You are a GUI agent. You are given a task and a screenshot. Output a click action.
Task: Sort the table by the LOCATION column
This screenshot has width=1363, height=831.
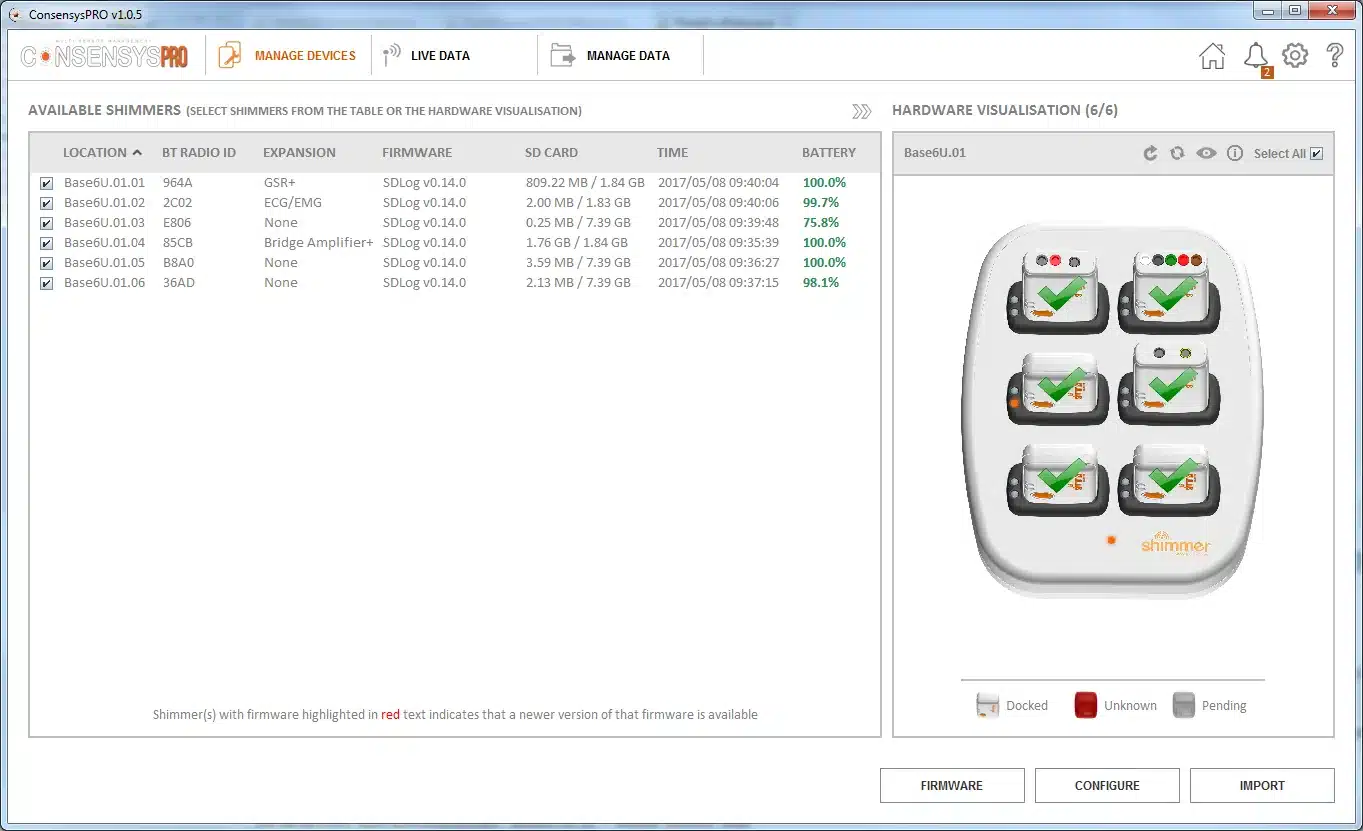click(x=102, y=153)
